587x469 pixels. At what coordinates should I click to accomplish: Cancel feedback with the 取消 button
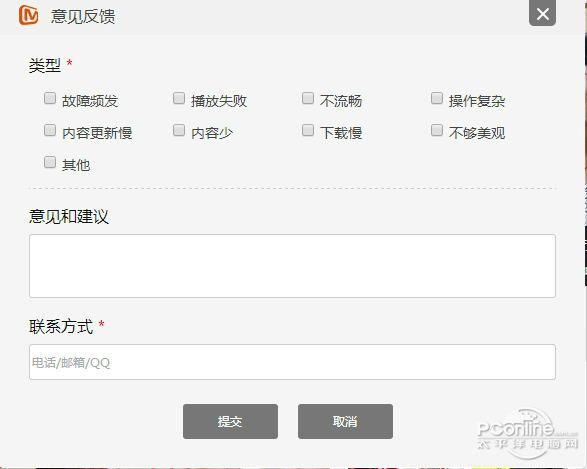[345, 421]
